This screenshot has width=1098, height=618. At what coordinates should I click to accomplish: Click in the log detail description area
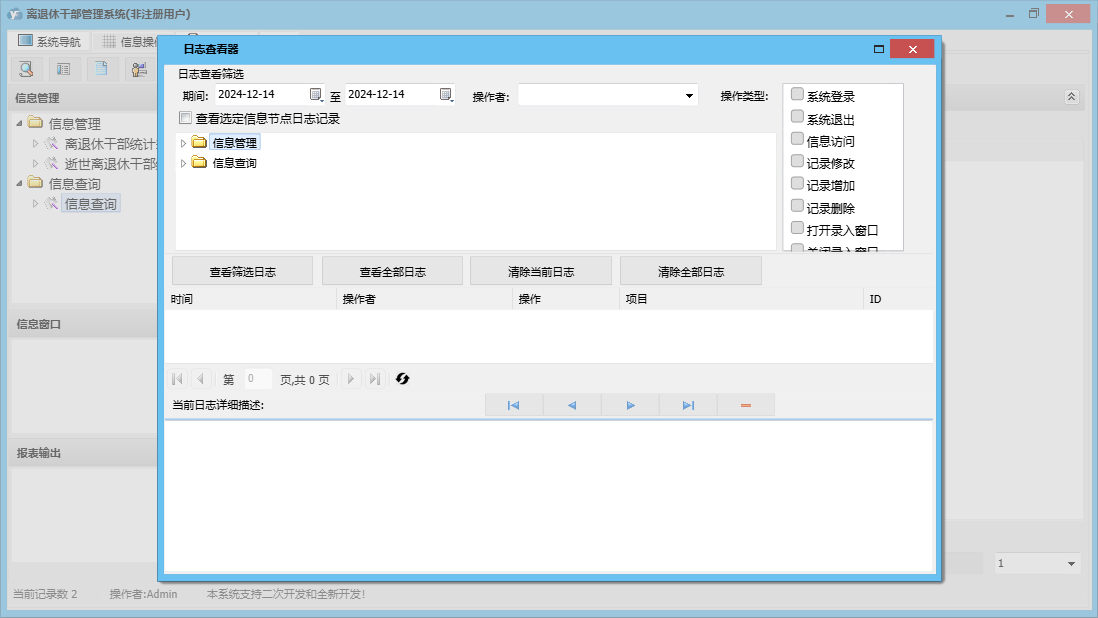(549, 496)
